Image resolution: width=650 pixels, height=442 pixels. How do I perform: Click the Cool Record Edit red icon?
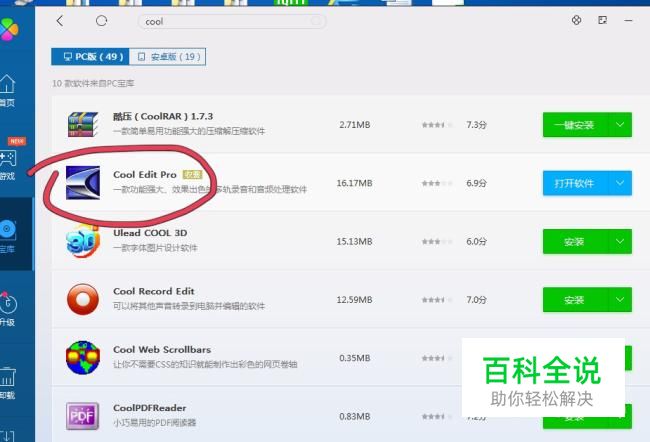click(x=83, y=299)
